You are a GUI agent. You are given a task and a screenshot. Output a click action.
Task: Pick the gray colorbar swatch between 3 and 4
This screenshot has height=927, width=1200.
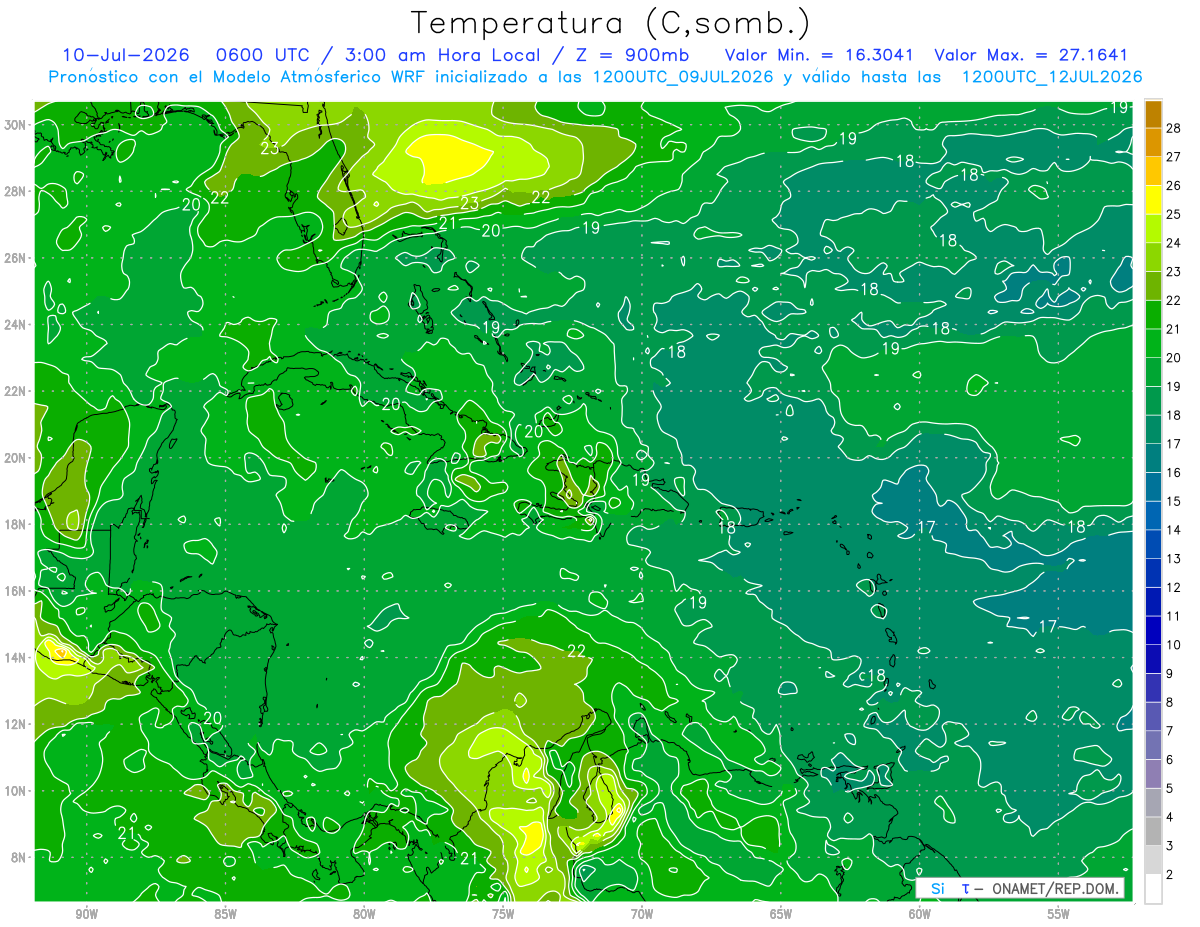(1153, 832)
